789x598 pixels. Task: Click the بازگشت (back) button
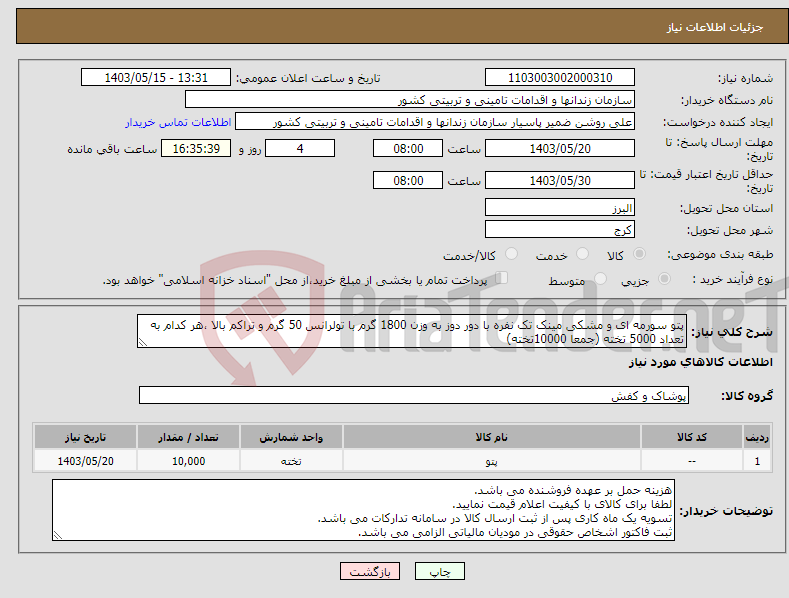(370, 571)
